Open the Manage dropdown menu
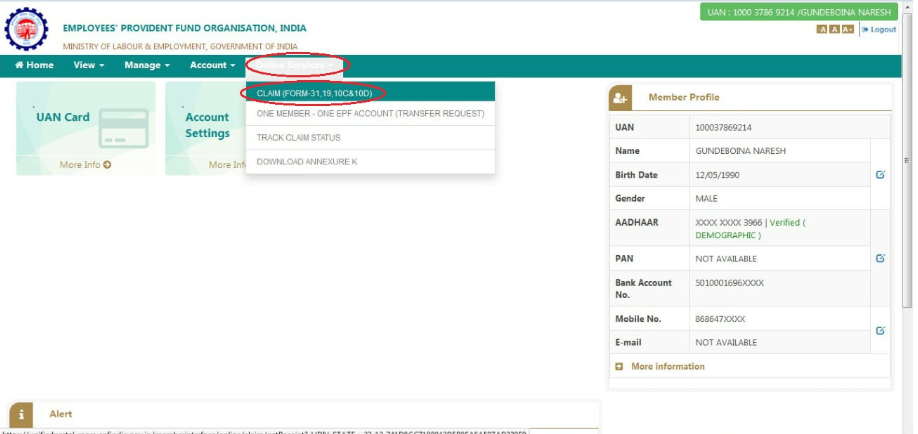918x434 pixels. 146,65
